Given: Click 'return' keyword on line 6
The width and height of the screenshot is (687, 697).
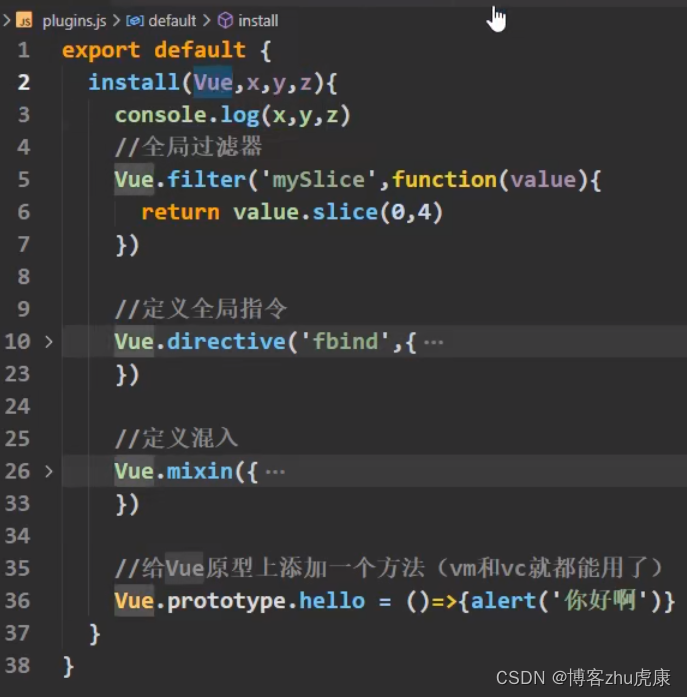Looking at the screenshot, I should pos(180,212).
